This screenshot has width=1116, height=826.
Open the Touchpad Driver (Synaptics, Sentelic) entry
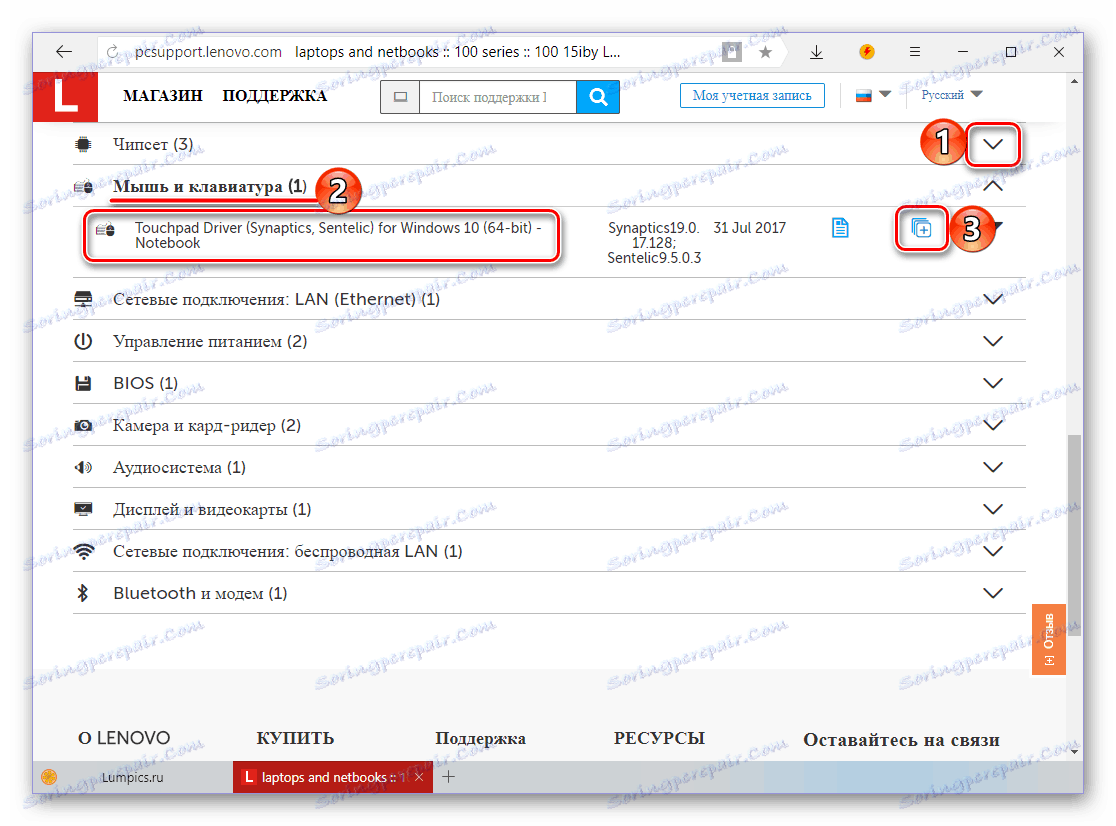[x=337, y=235]
